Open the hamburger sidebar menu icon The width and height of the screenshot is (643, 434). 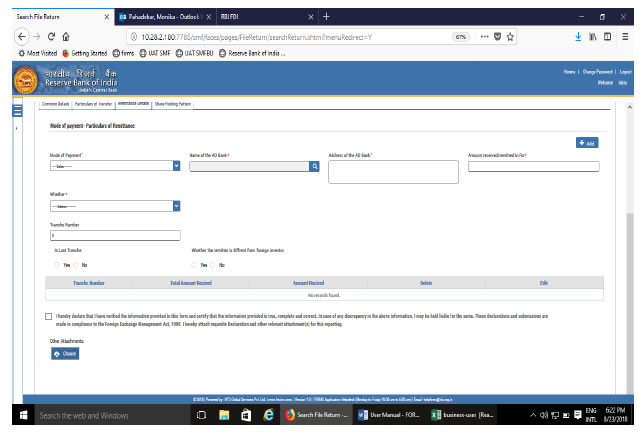[x=17, y=110]
